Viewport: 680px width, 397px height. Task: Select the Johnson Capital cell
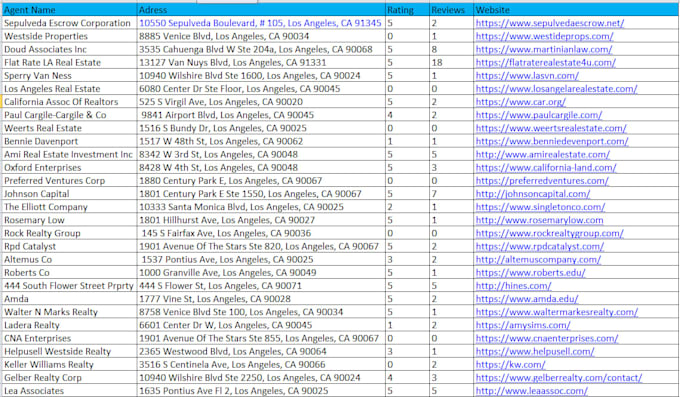pyautogui.click(x=69, y=194)
